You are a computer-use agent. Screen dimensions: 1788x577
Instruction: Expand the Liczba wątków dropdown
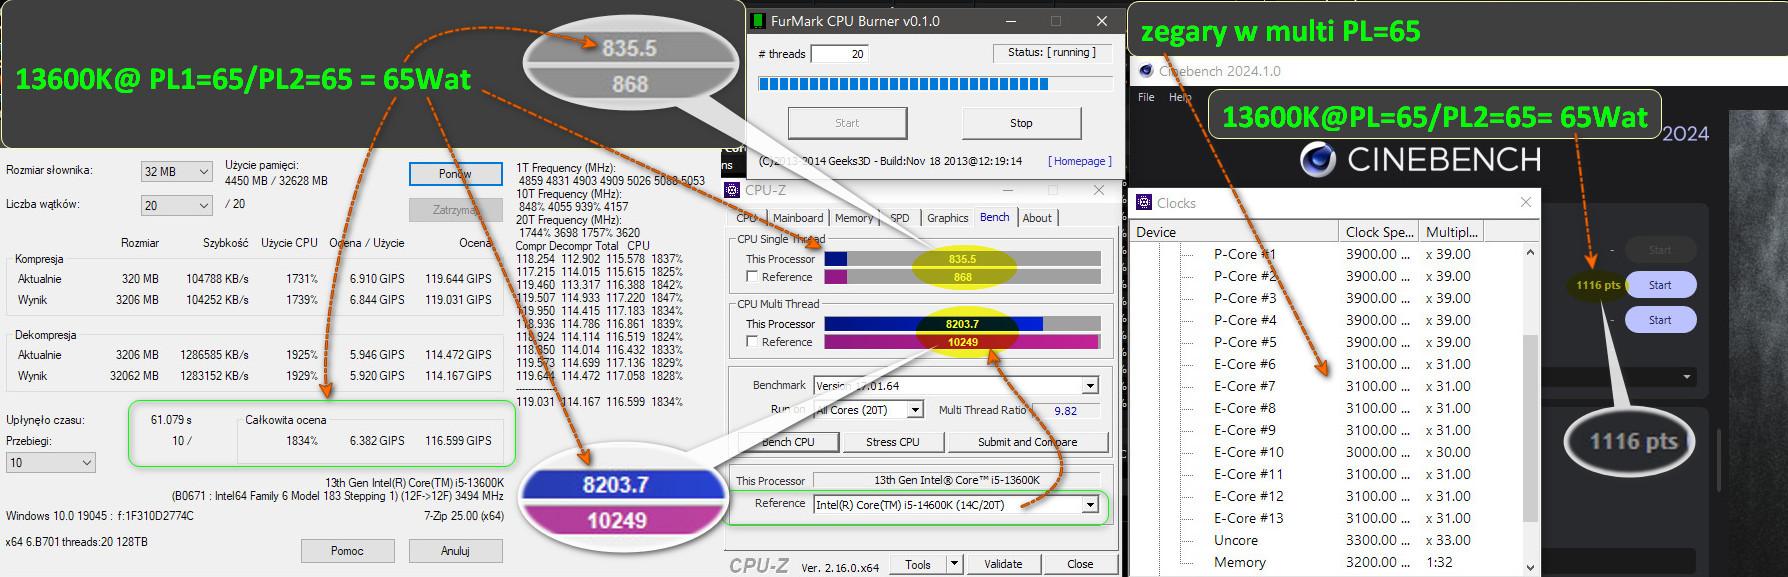pyautogui.click(x=176, y=205)
